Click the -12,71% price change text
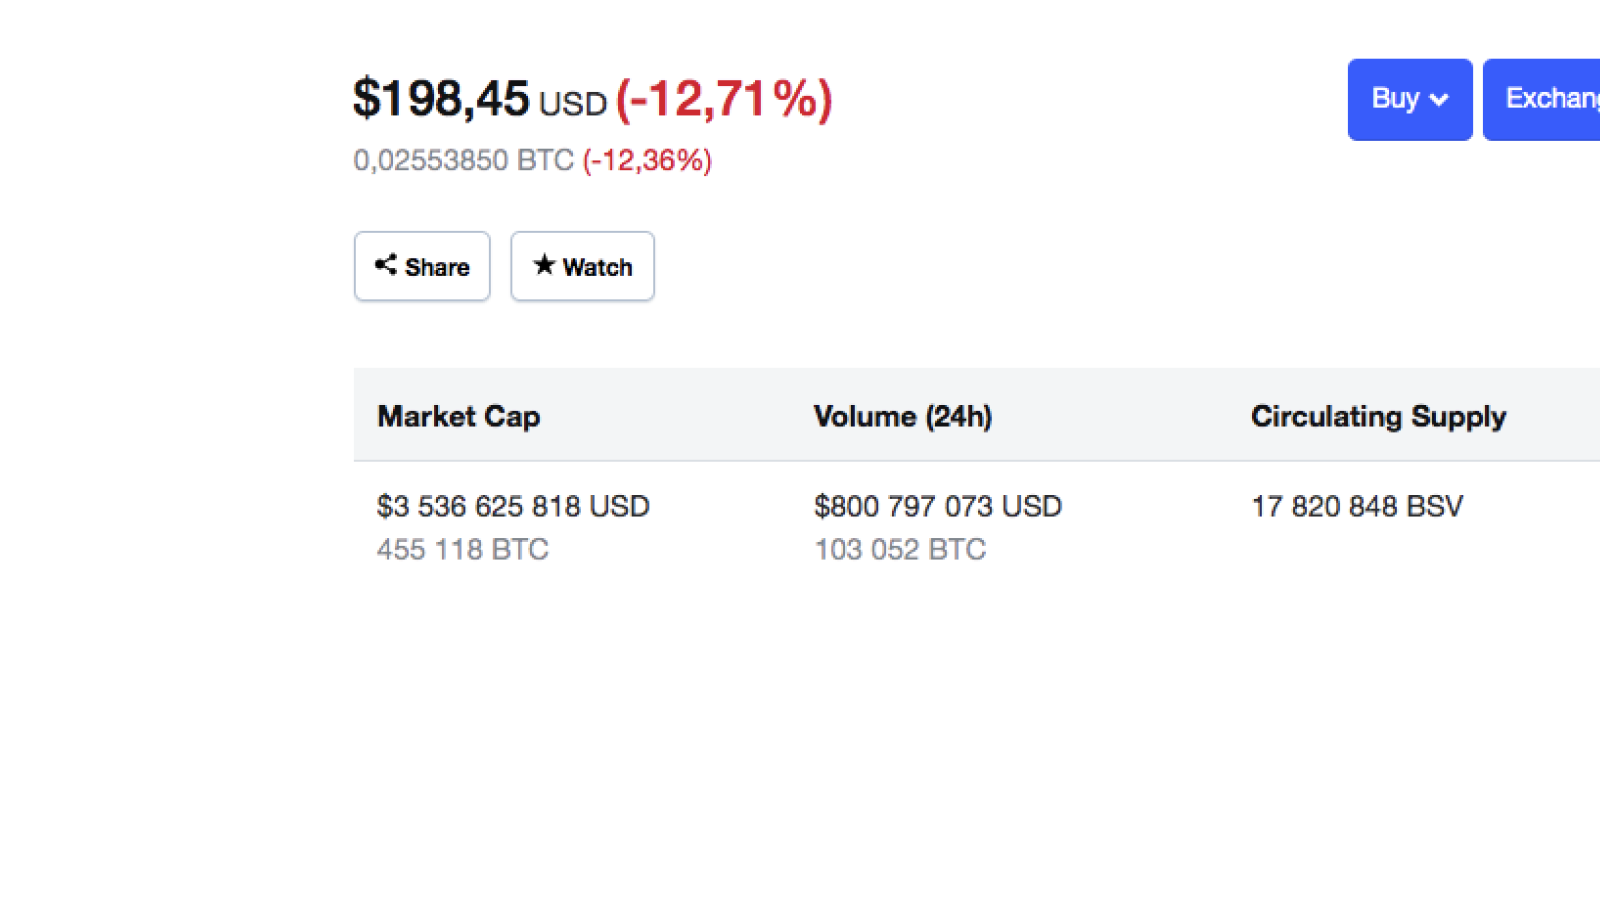1600x900 pixels. pyautogui.click(x=724, y=100)
